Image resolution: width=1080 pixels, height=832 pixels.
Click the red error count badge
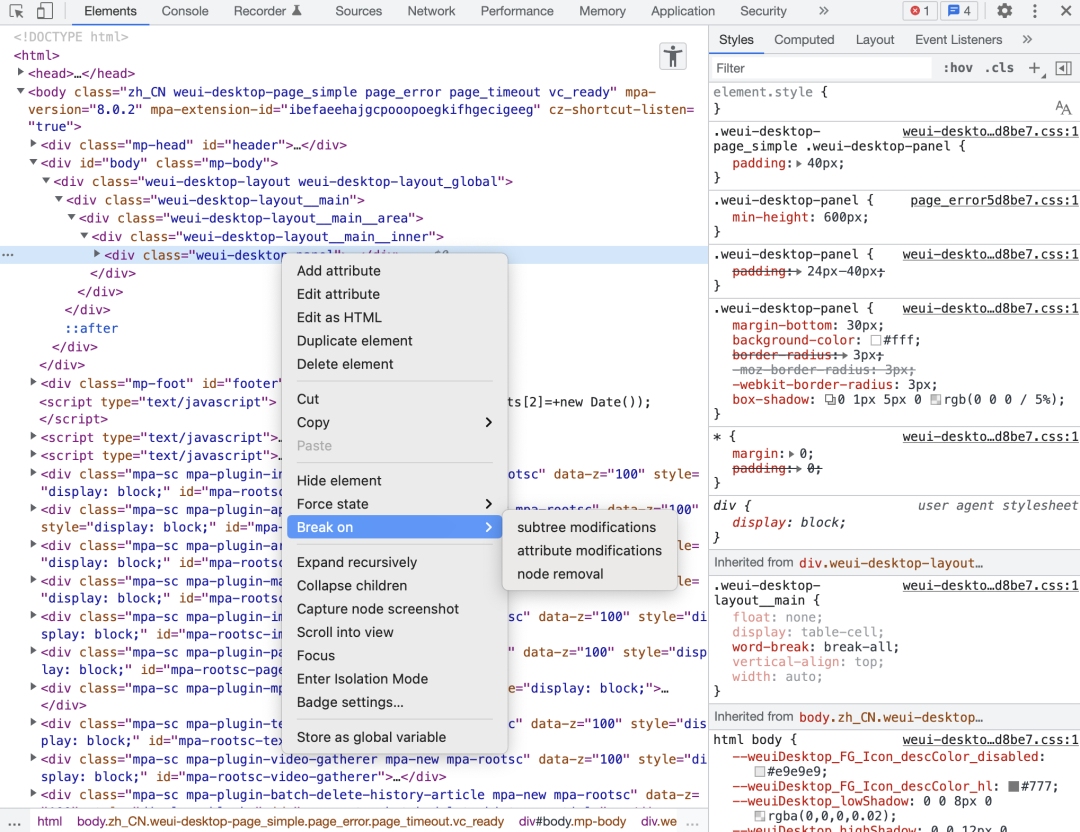(x=920, y=11)
